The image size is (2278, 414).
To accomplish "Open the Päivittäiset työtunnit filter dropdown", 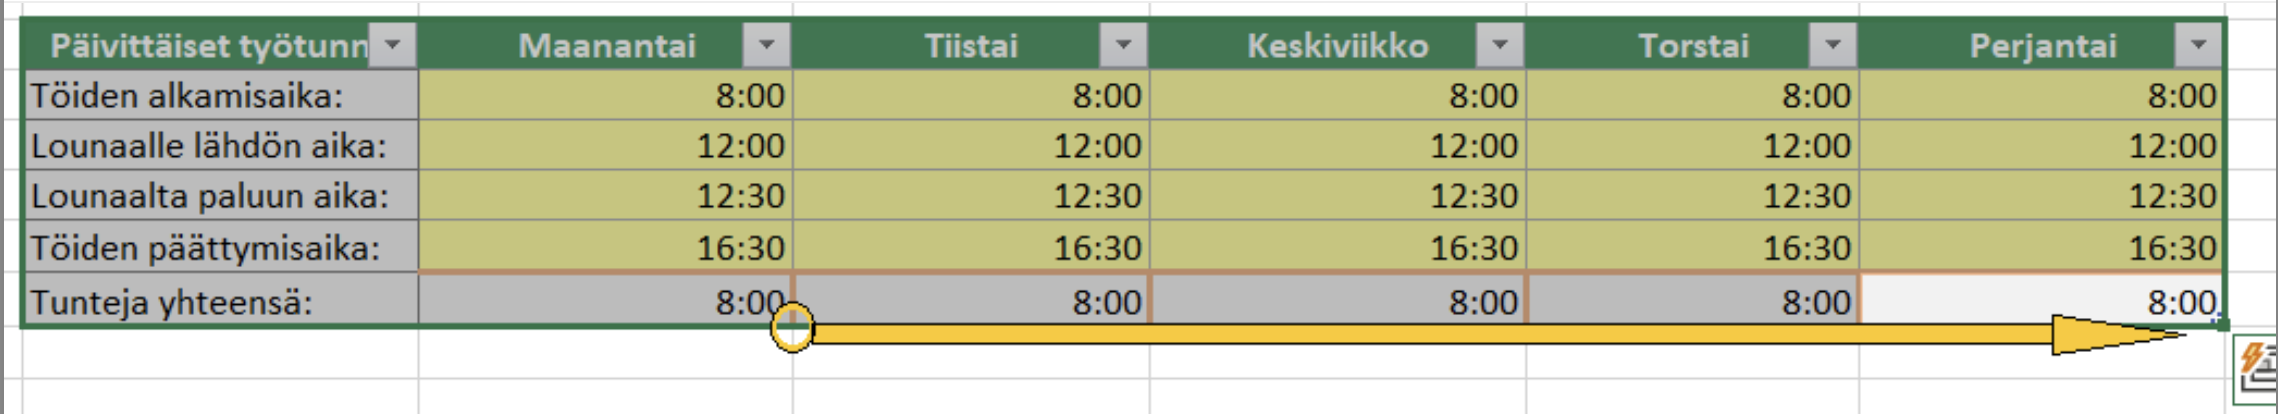I will point(393,45).
